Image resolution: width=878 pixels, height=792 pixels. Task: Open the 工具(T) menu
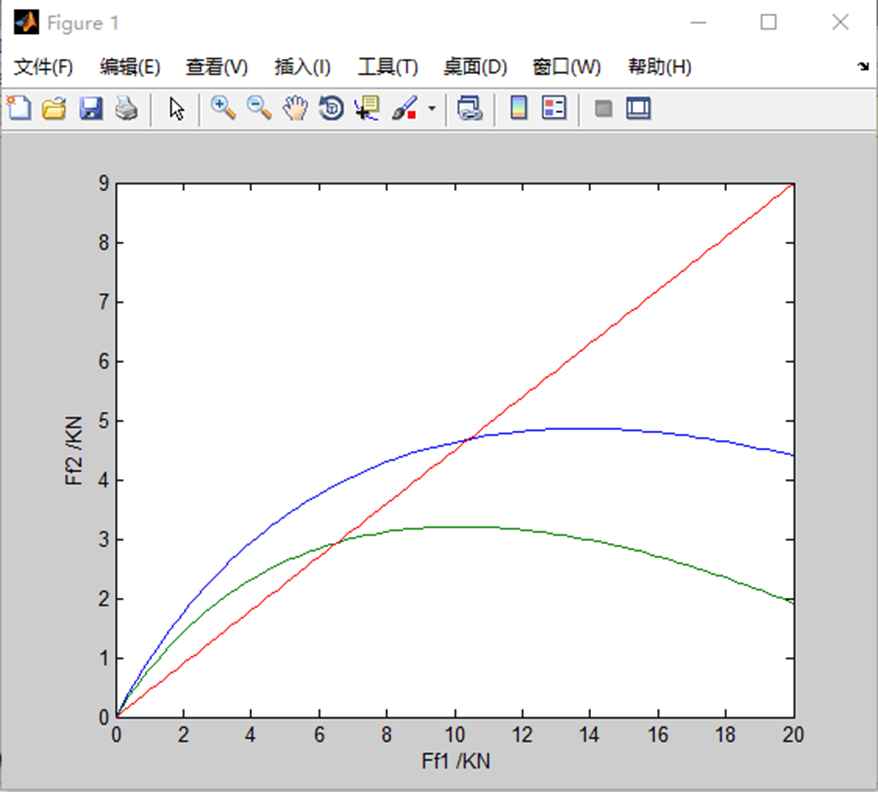388,67
